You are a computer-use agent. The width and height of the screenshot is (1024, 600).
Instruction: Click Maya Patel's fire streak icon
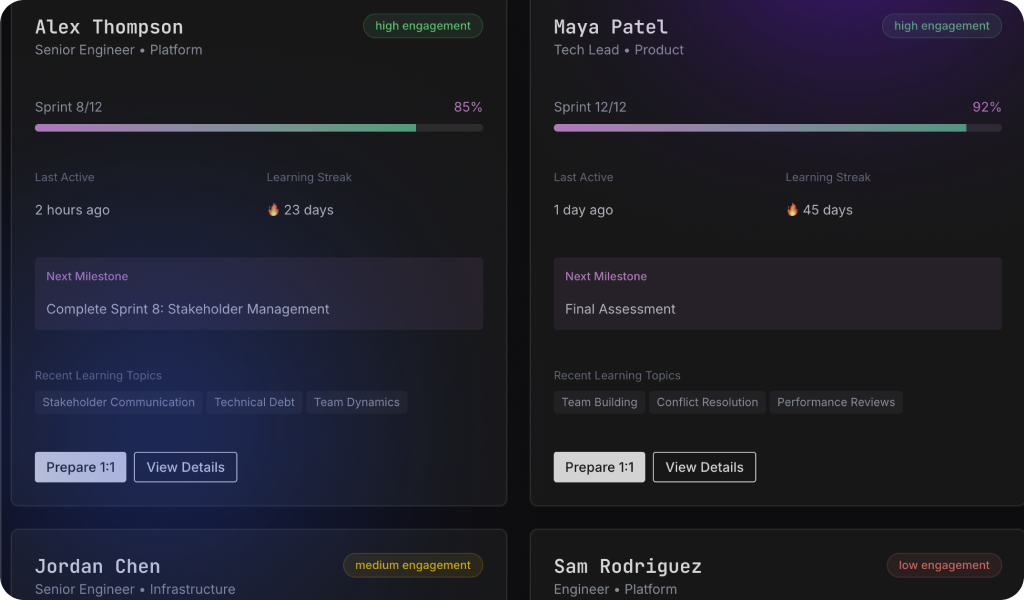(x=792, y=210)
